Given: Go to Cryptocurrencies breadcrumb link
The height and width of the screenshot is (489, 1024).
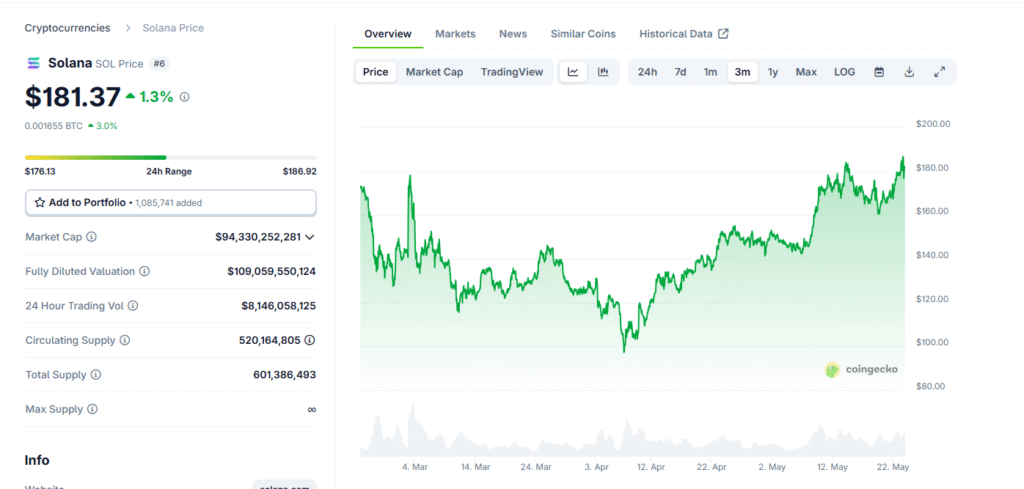Looking at the screenshot, I should tap(67, 28).
